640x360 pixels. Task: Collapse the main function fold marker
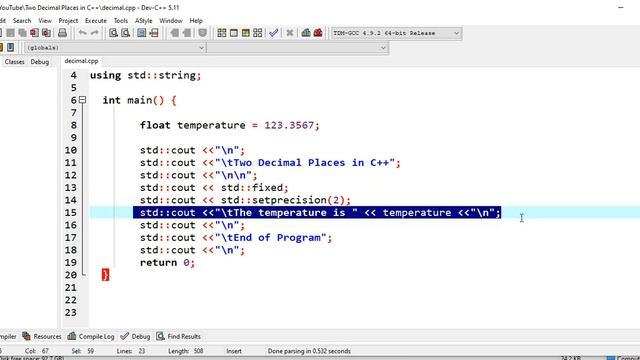point(82,100)
